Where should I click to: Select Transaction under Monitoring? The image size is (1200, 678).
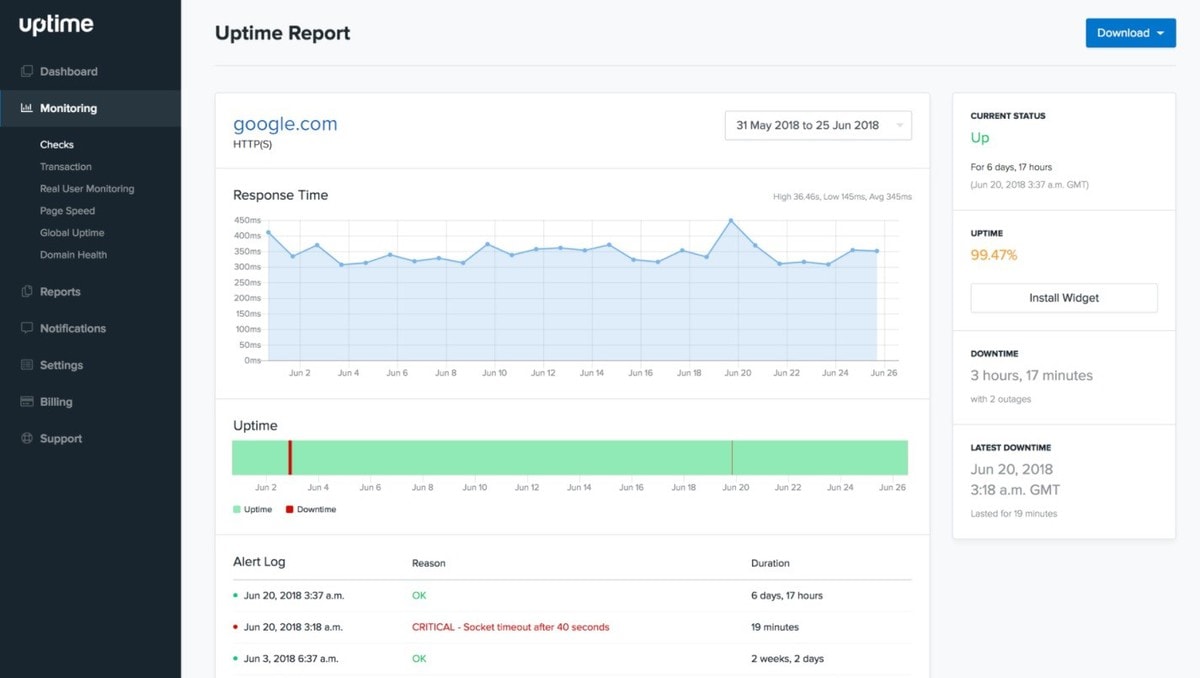66,167
